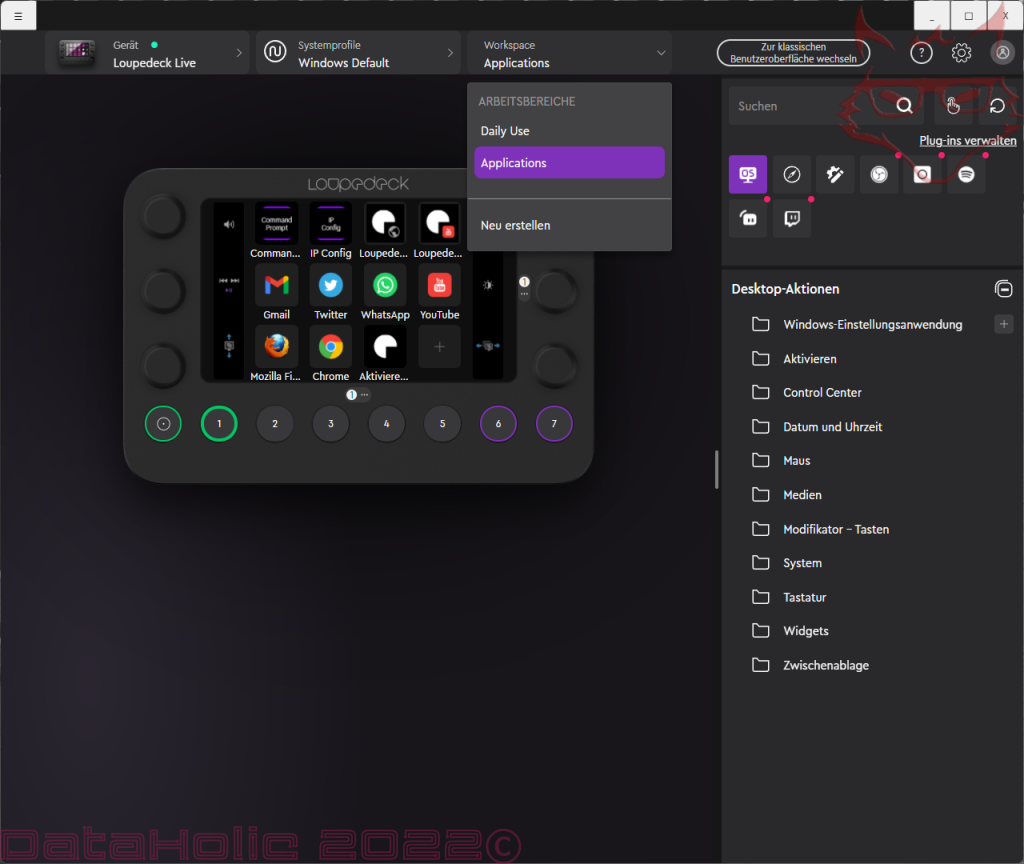Collapse the Desktop-Aktionen section
Image resolution: width=1024 pixels, height=864 pixels.
pos(1003,288)
